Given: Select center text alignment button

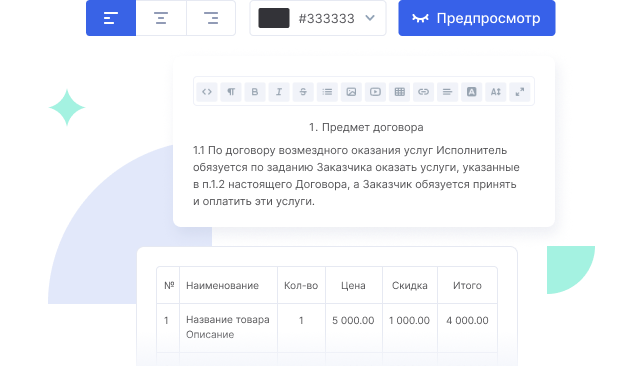Looking at the screenshot, I should pos(161,18).
